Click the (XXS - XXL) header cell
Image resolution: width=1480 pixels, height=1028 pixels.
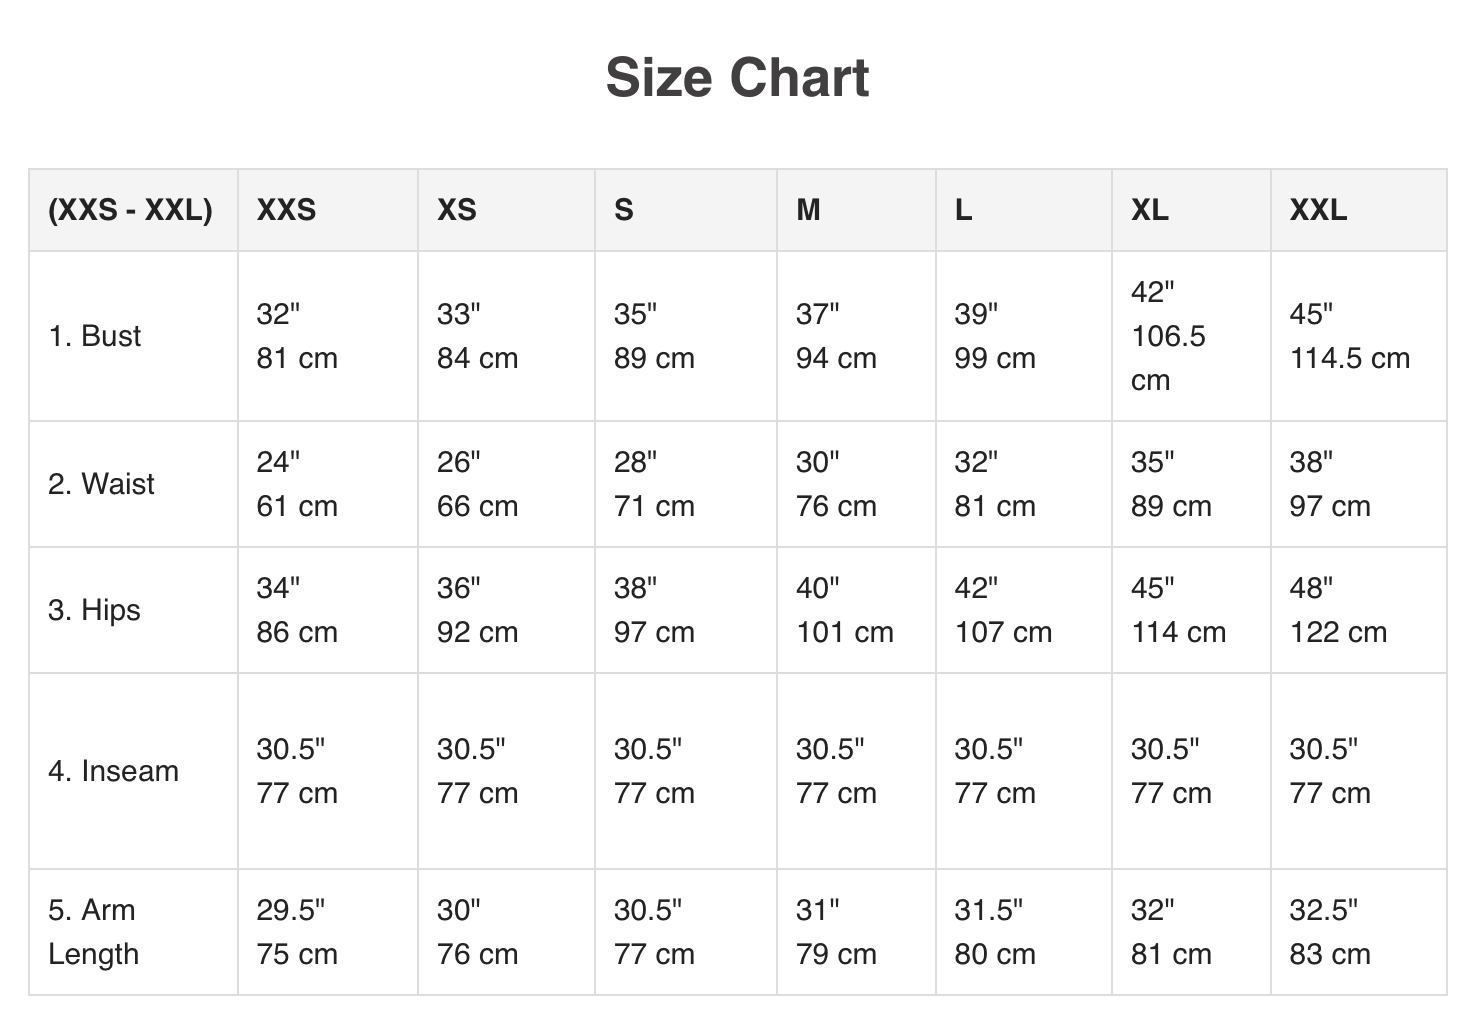(x=130, y=210)
